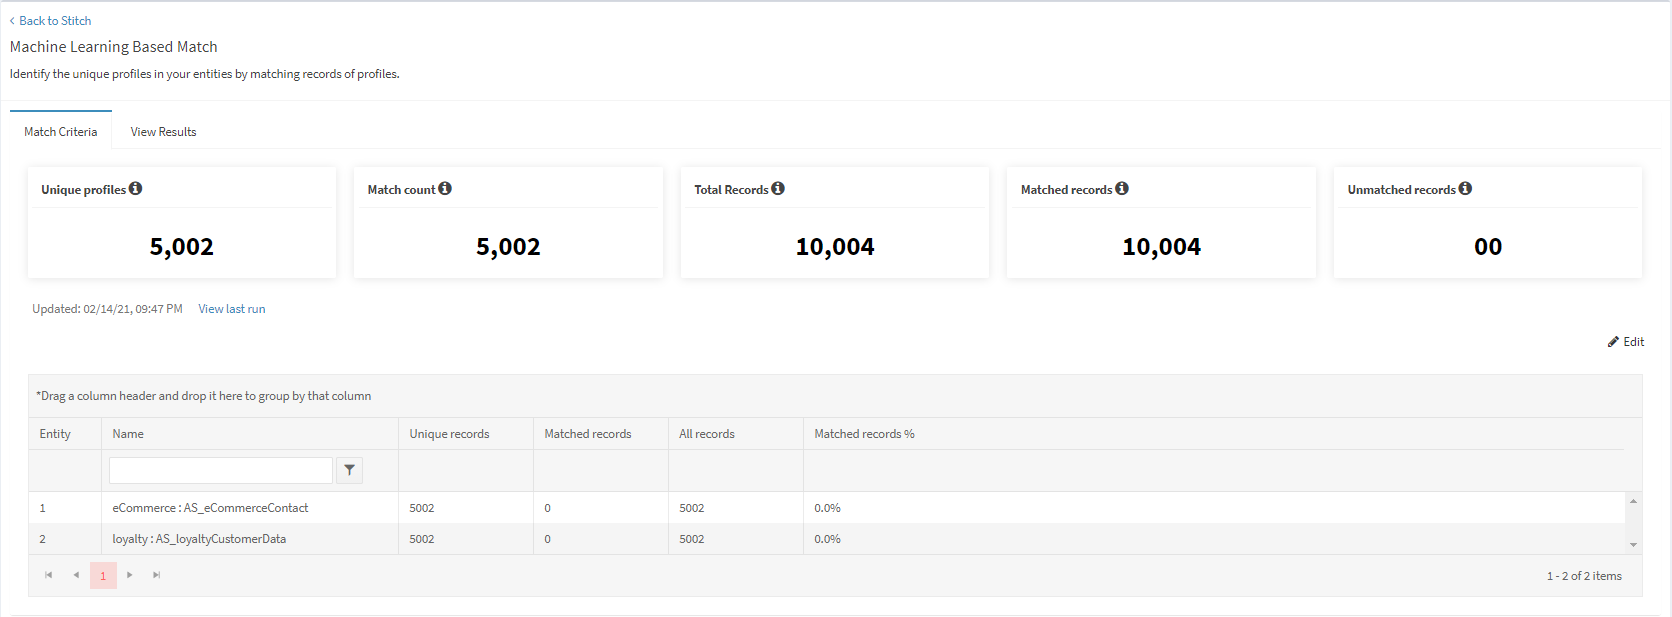This screenshot has width=1672, height=617.
Task: Click the Name filter text field
Action: (x=220, y=470)
